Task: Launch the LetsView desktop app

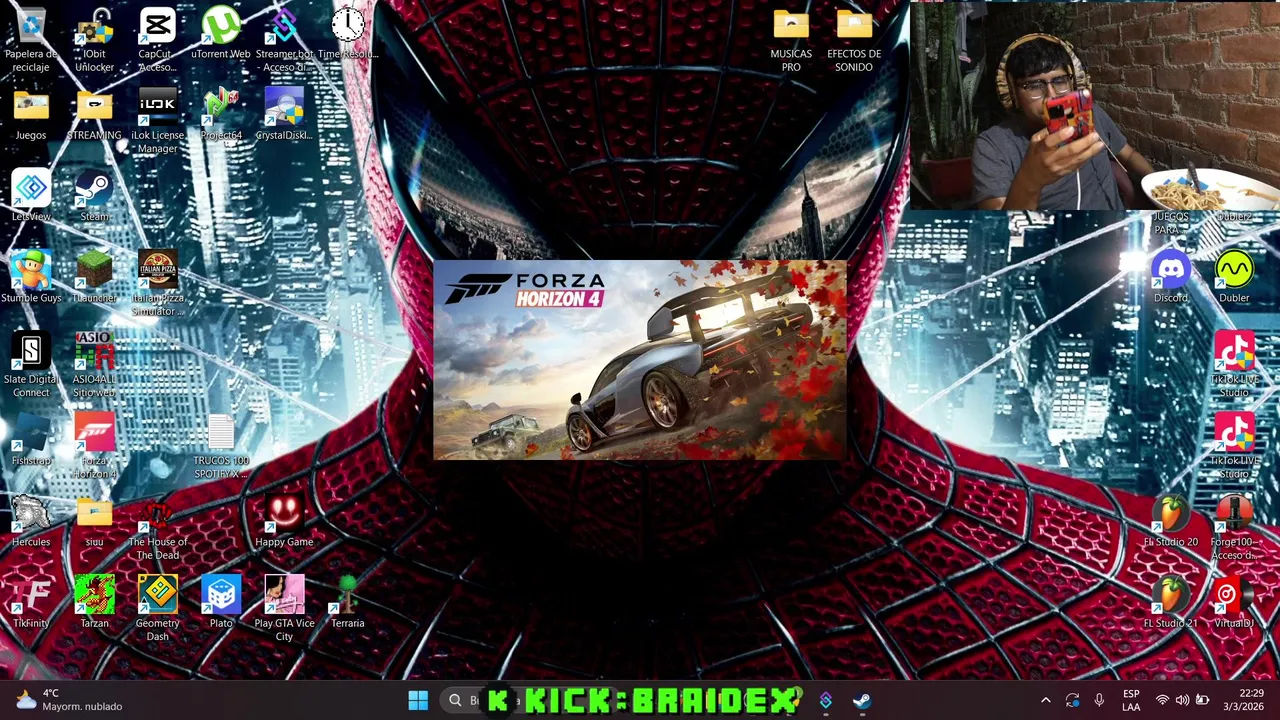Action: point(31,195)
